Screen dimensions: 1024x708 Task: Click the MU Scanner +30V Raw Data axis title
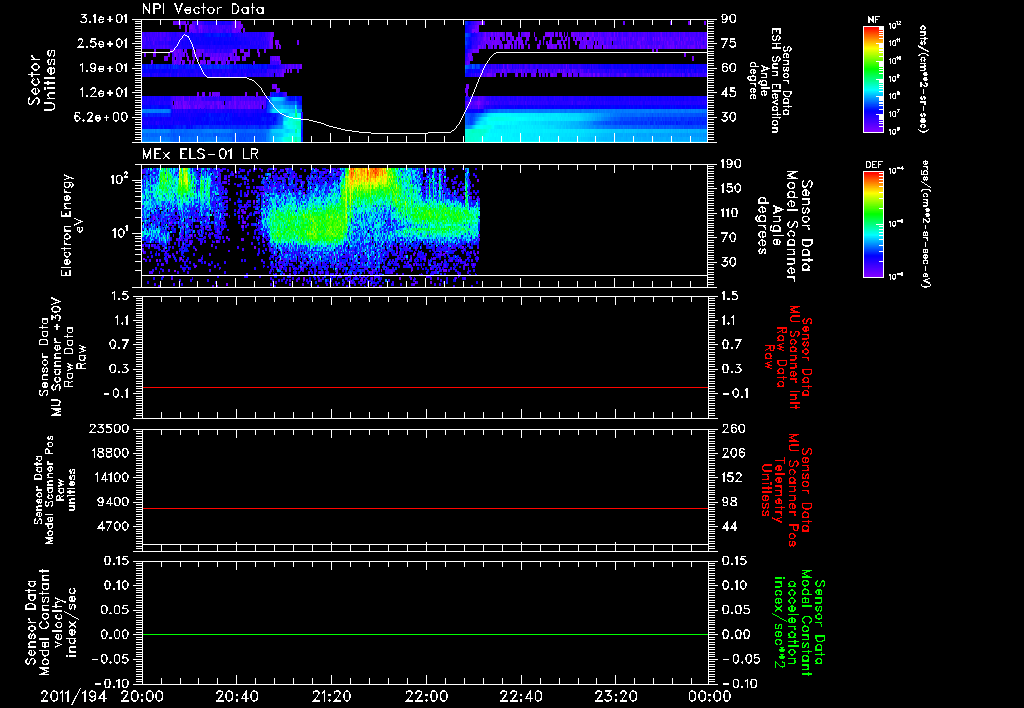63,357
